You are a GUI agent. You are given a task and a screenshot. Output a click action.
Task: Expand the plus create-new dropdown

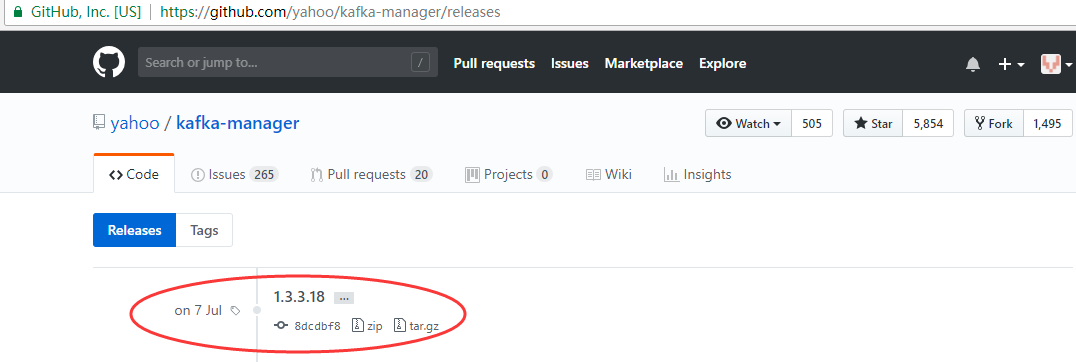[x=1011, y=64]
